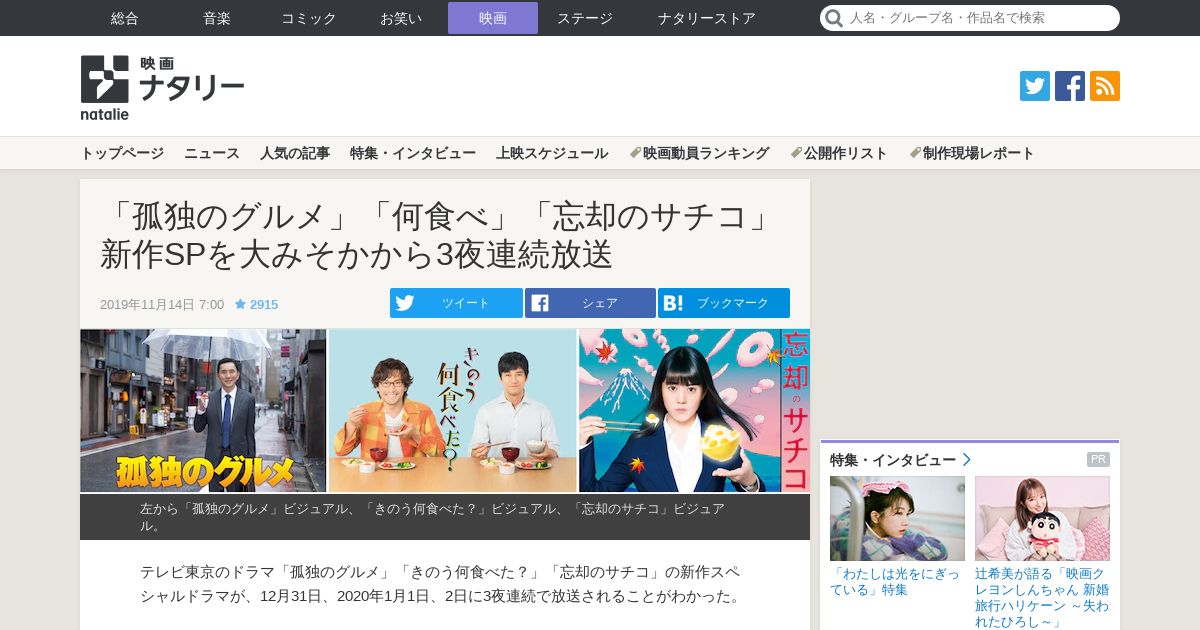Open 上映スケジュール navigation item
Screen dimensions: 1200x630
pyautogui.click(x=552, y=153)
